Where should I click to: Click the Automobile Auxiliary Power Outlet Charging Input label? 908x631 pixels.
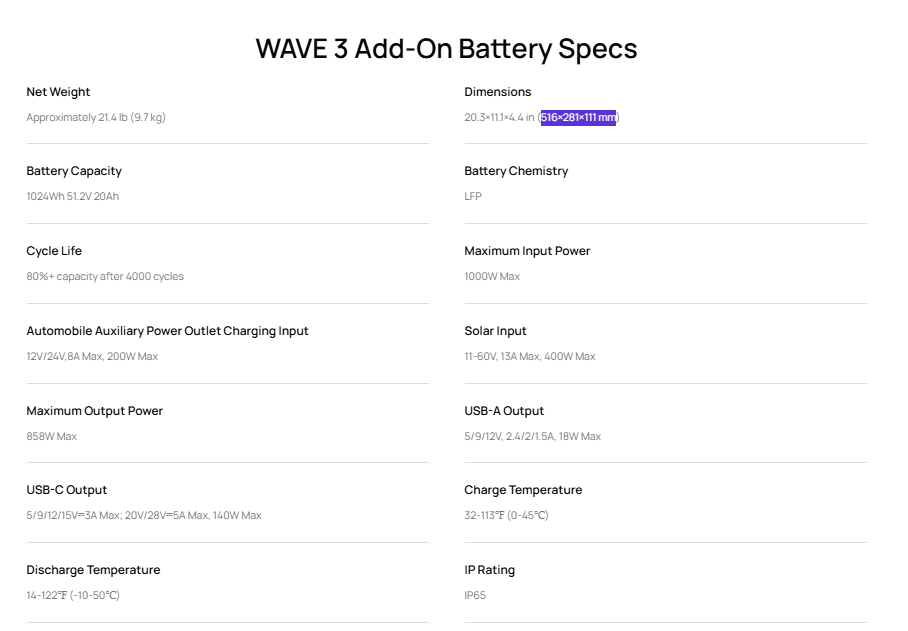point(167,331)
